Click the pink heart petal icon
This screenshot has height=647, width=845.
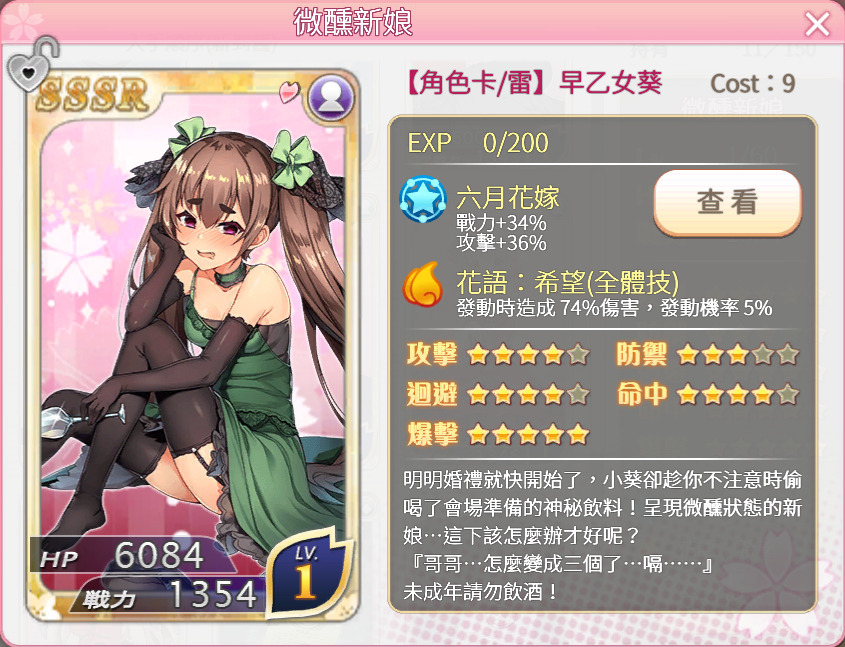[x=289, y=92]
